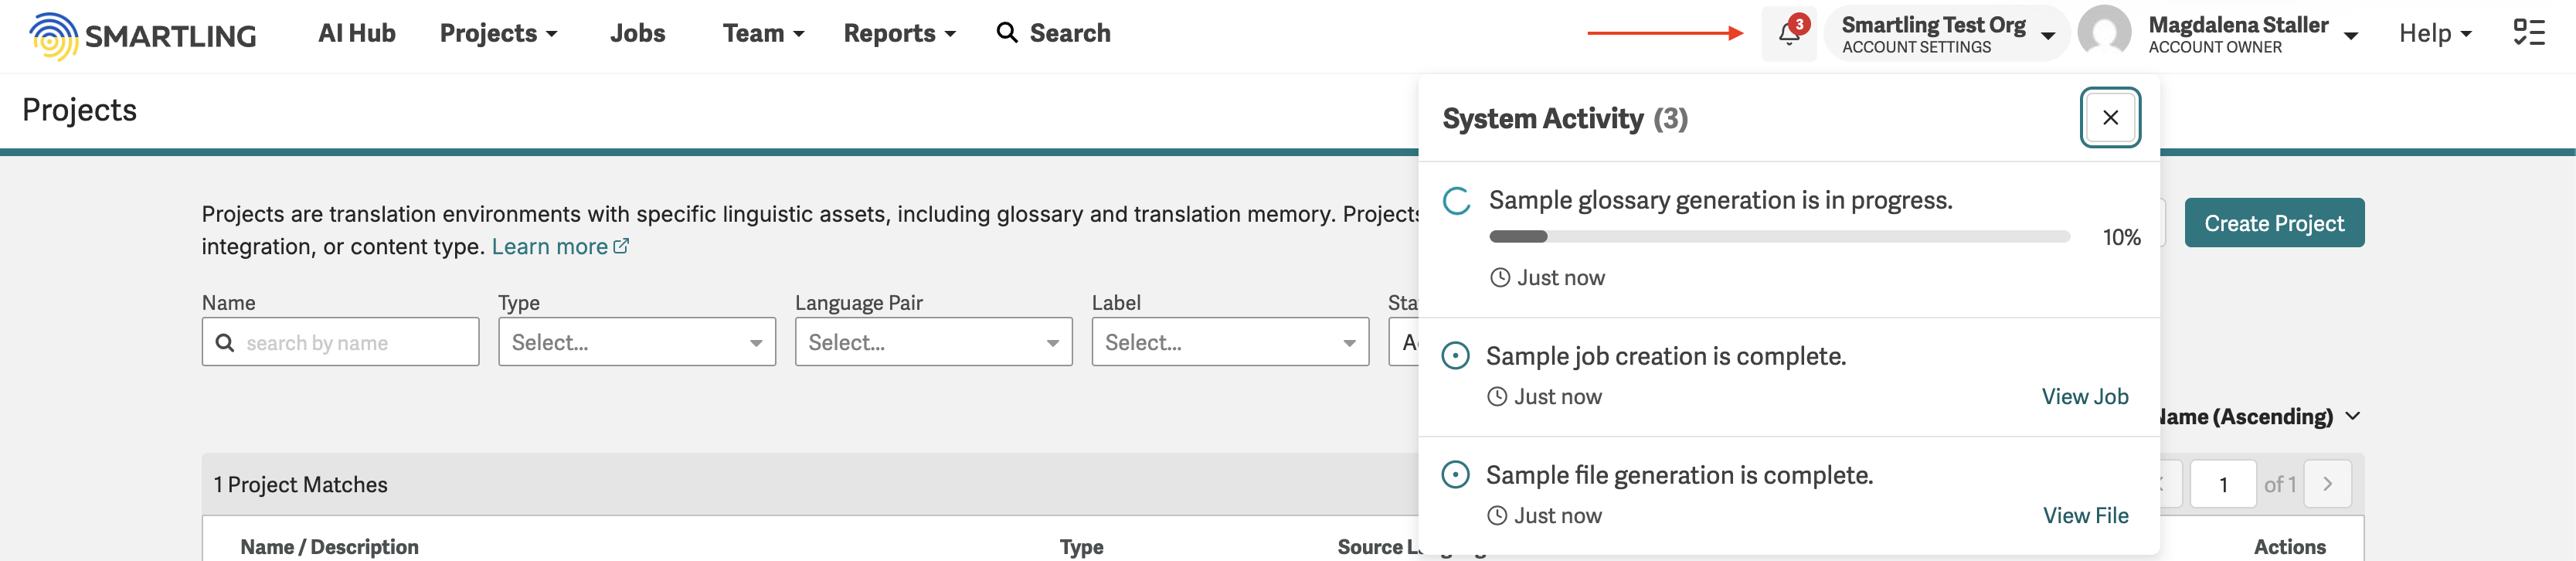The height and width of the screenshot is (561, 2576).
Task: Go to Jobs
Action: tap(638, 33)
